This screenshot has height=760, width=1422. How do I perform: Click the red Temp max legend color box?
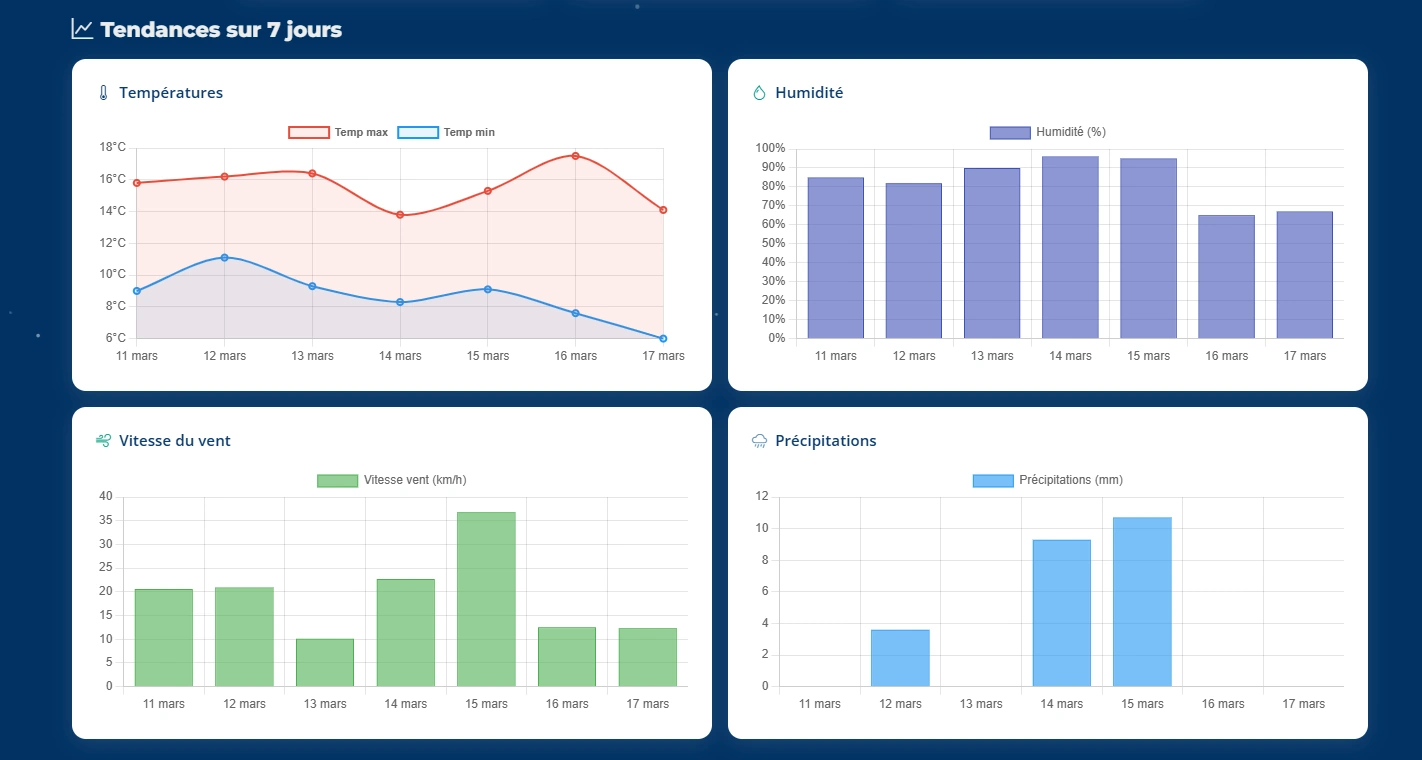[309, 132]
